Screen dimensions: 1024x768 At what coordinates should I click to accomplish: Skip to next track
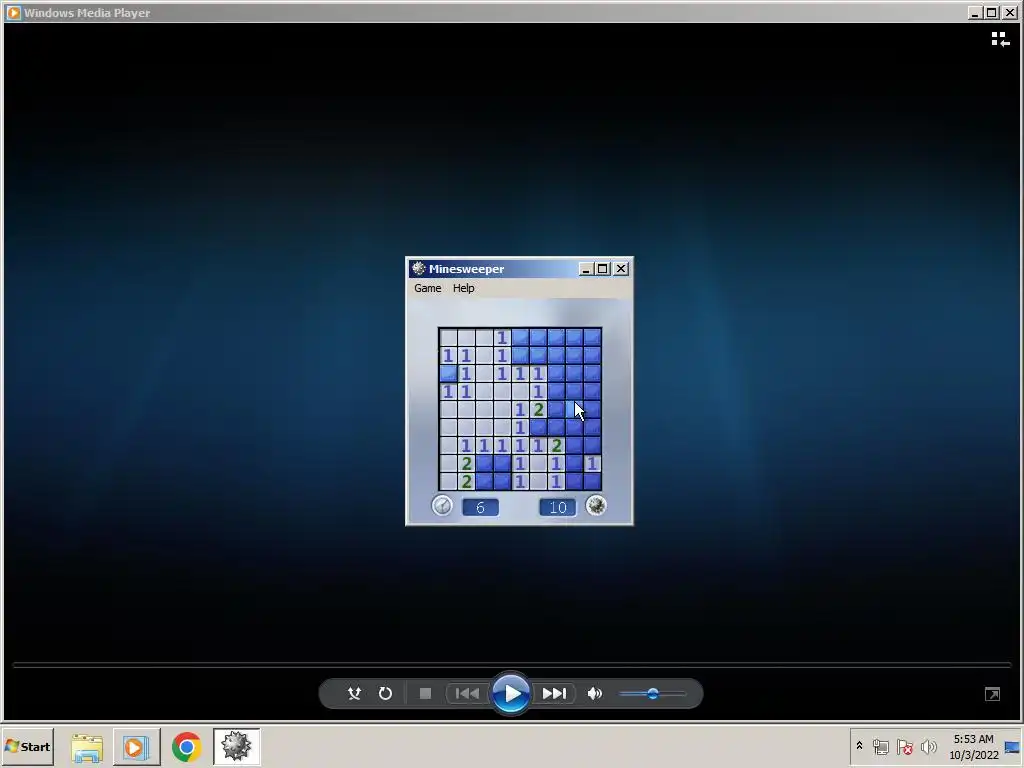[x=554, y=694]
